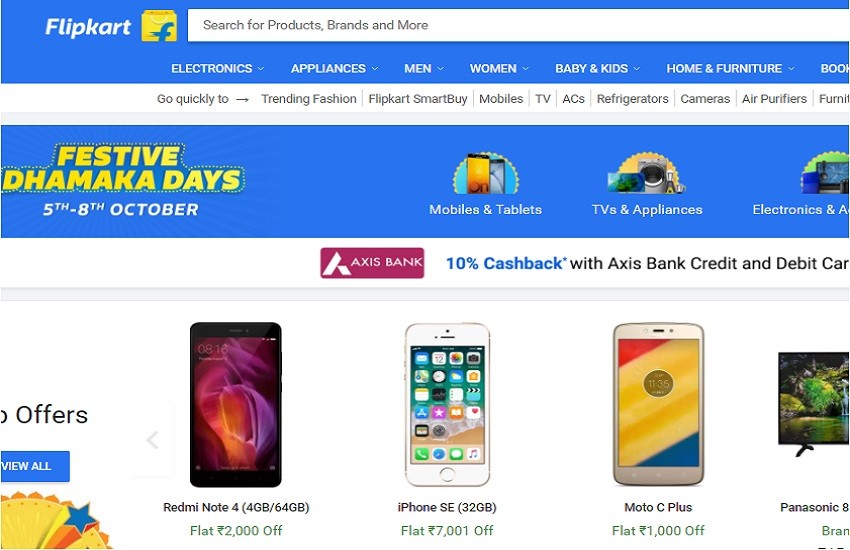Screen dimensions: 850x550
Task: Expand the Appliances dropdown menu
Action: [334, 69]
